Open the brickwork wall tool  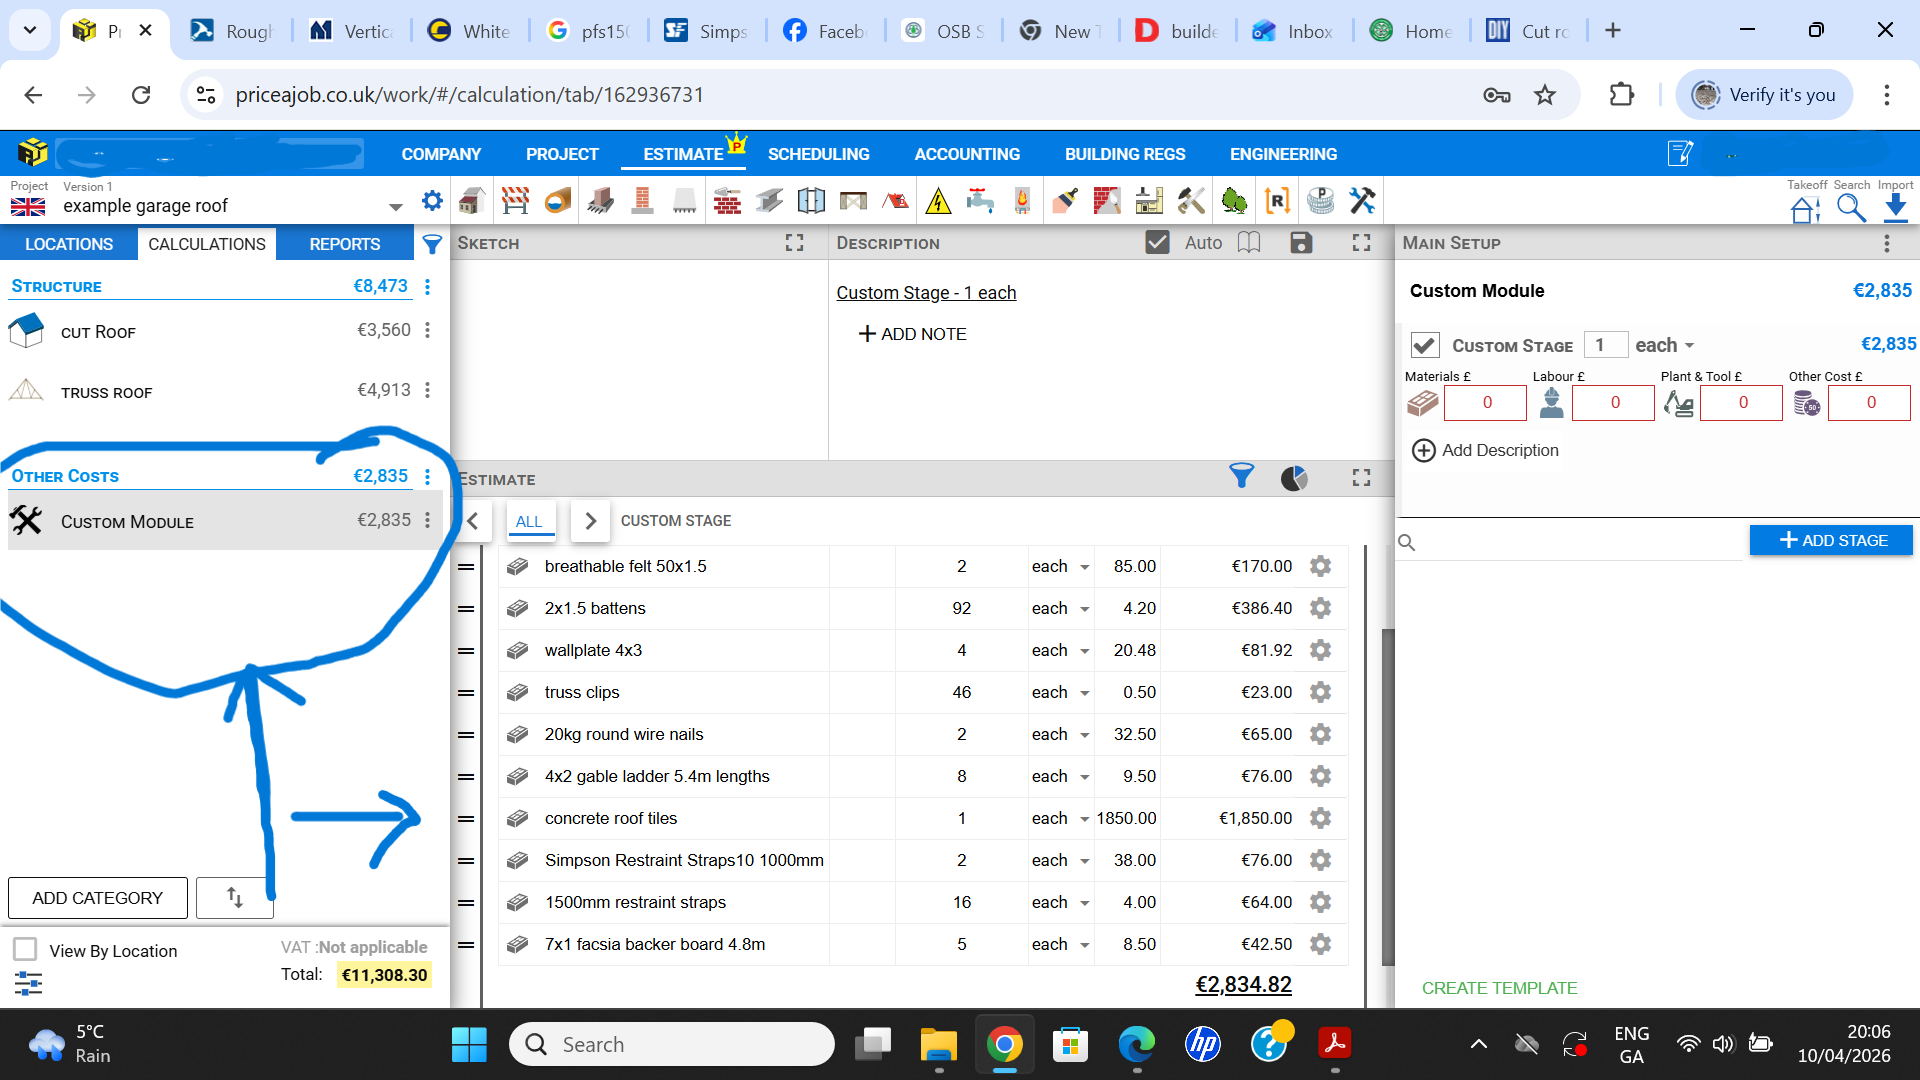click(x=727, y=200)
